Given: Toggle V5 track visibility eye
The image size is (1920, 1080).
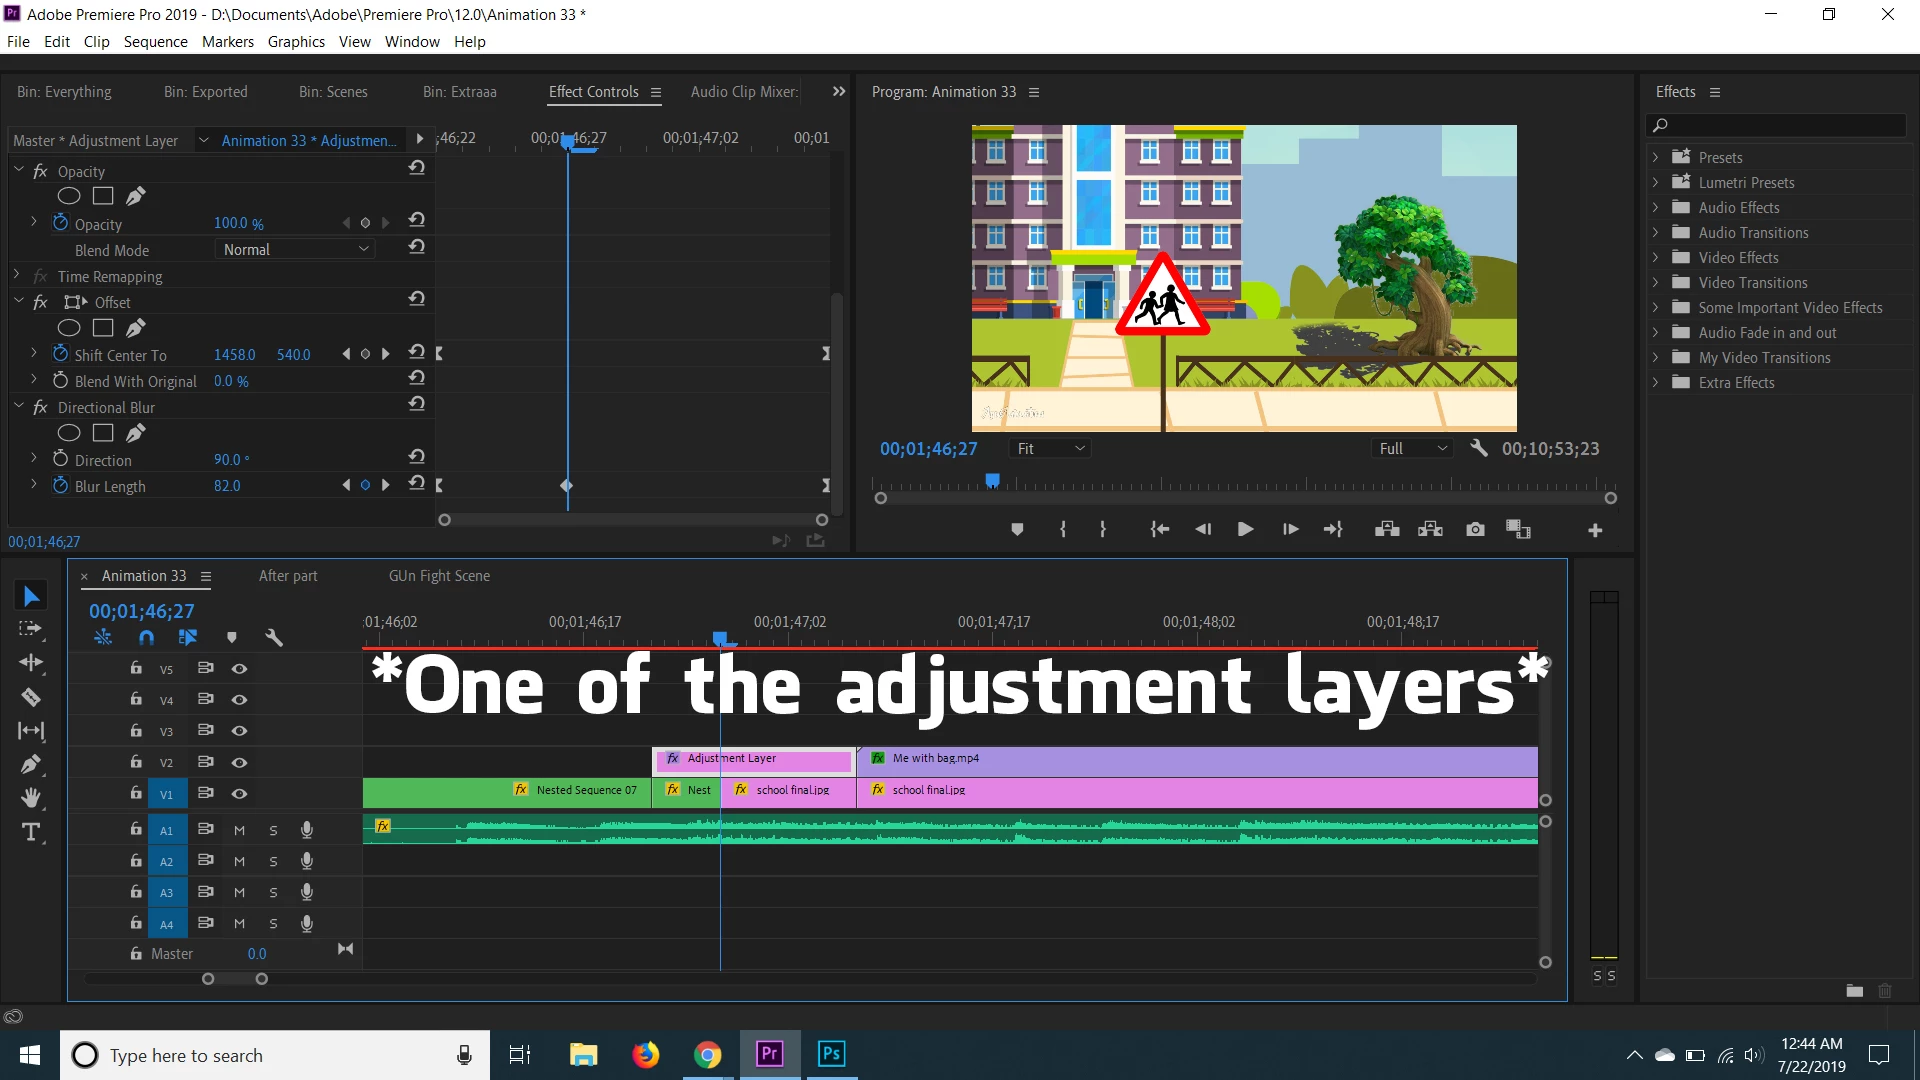Looking at the screenshot, I should pyautogui.click(x=240, y=669).
